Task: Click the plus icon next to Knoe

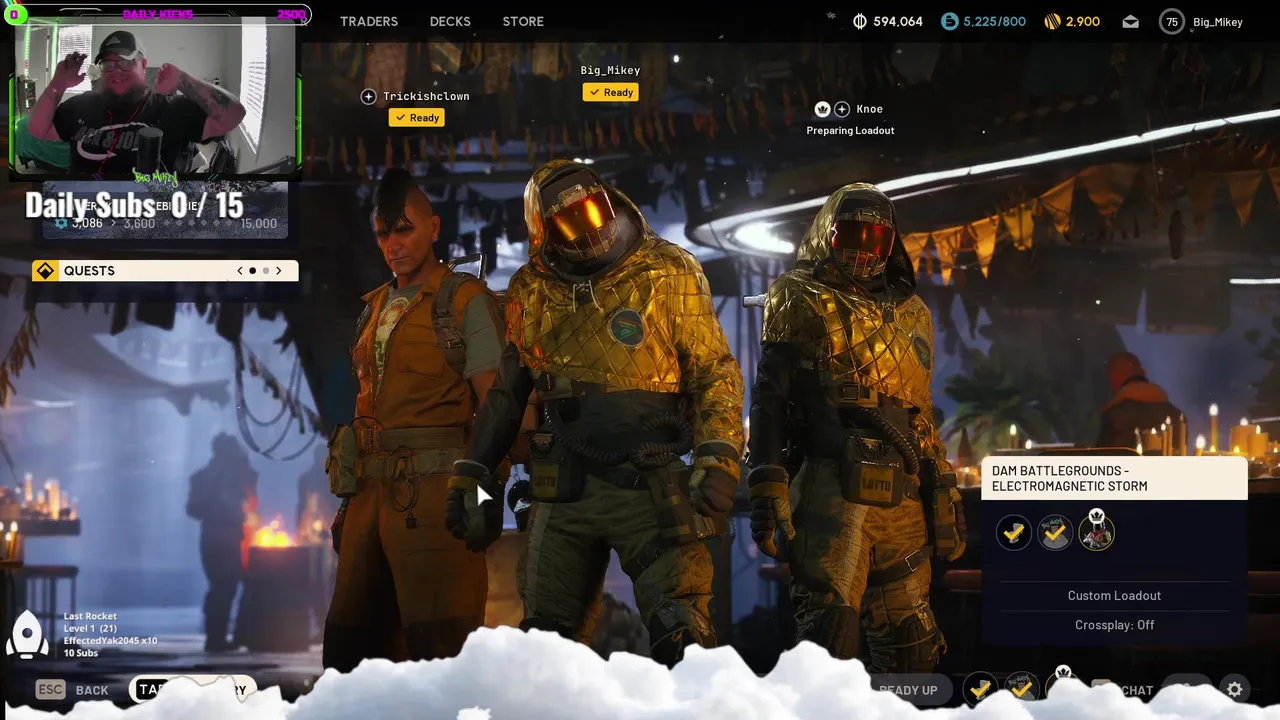Action: tap(842, 109)
